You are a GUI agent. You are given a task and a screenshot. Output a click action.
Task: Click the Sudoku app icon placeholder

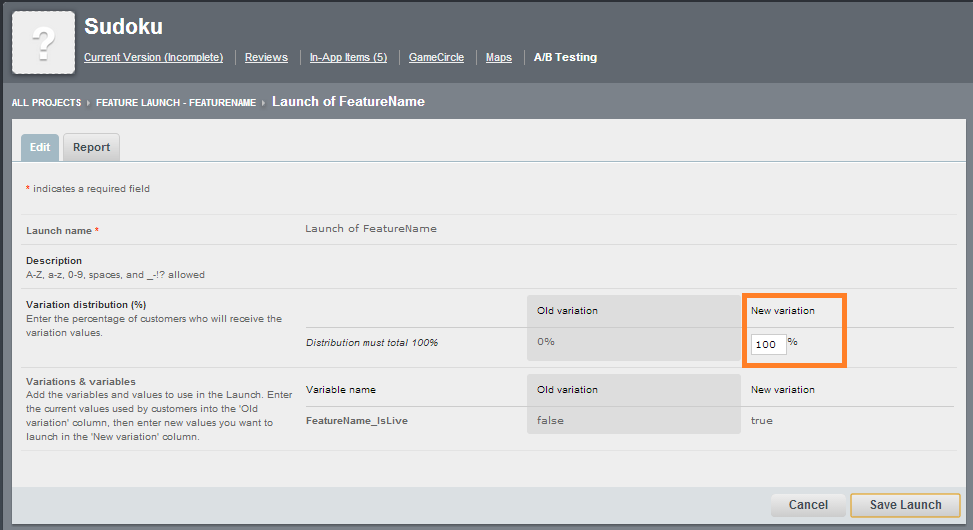click(43, 43)
